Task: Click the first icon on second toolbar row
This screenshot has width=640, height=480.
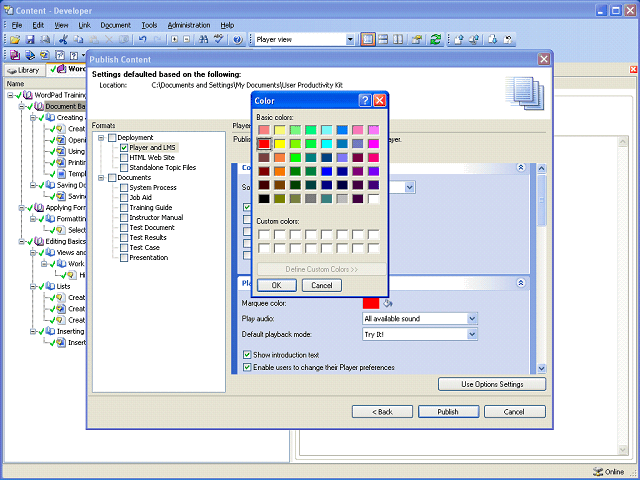Action: point(15,55)
